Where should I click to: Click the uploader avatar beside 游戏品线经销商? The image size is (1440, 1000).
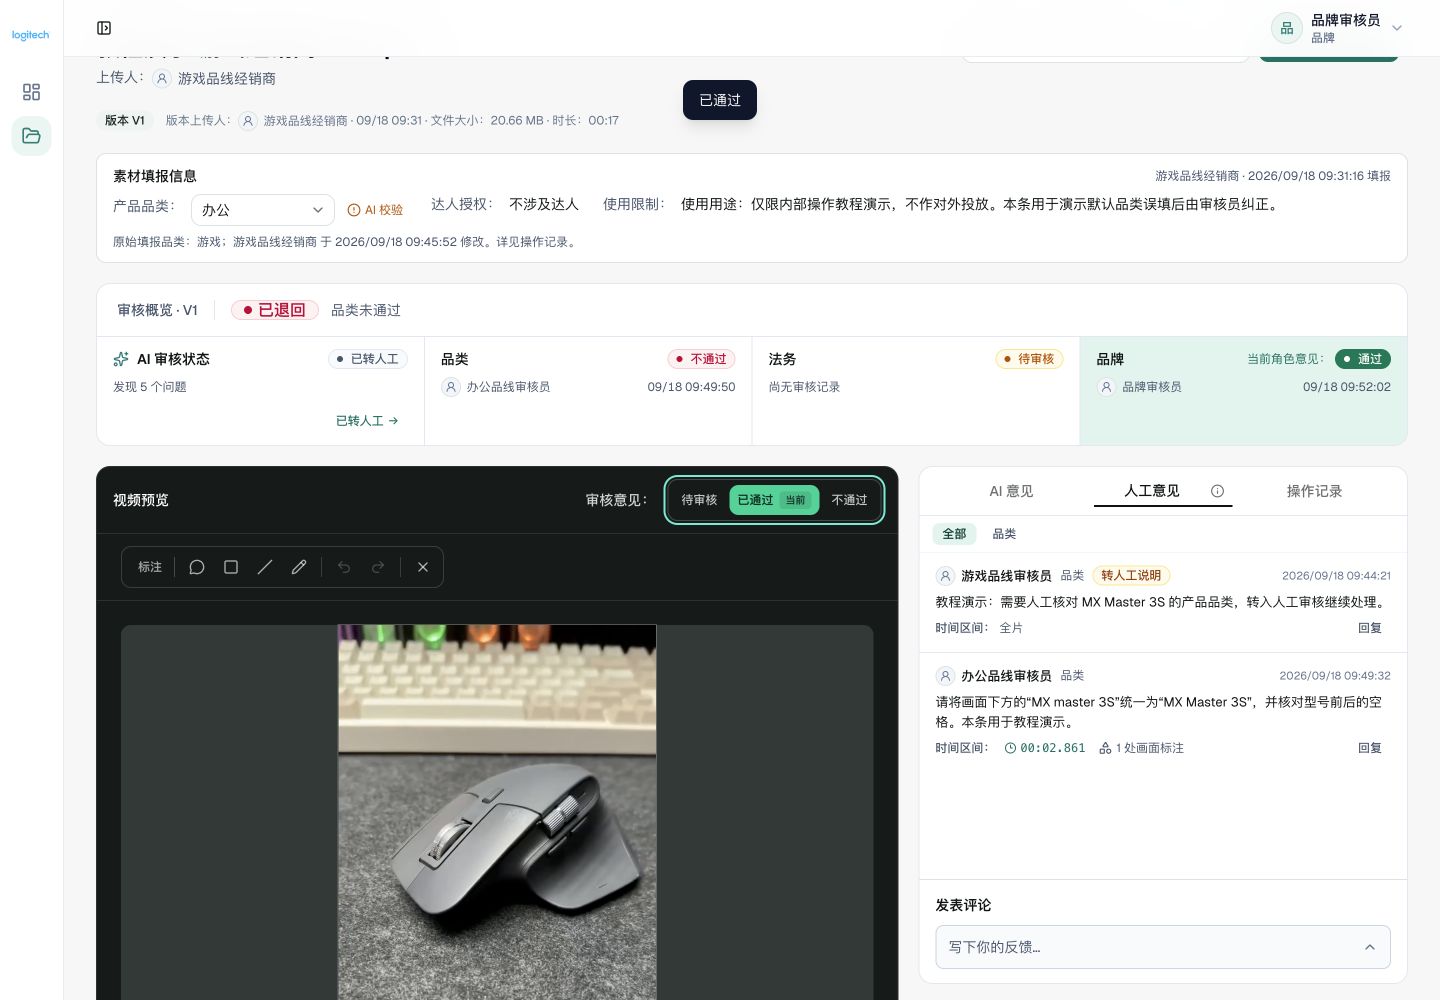pyautogui.click(x=162, y=78)
